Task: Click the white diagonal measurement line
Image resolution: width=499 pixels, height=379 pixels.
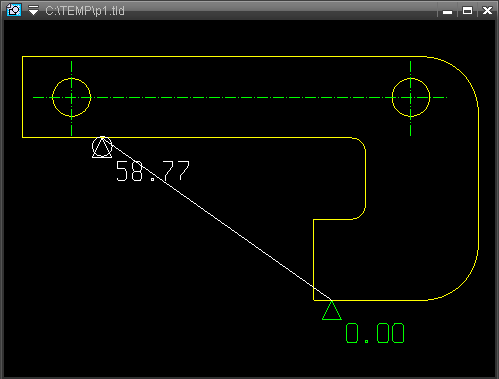Action: pos(220,222)
